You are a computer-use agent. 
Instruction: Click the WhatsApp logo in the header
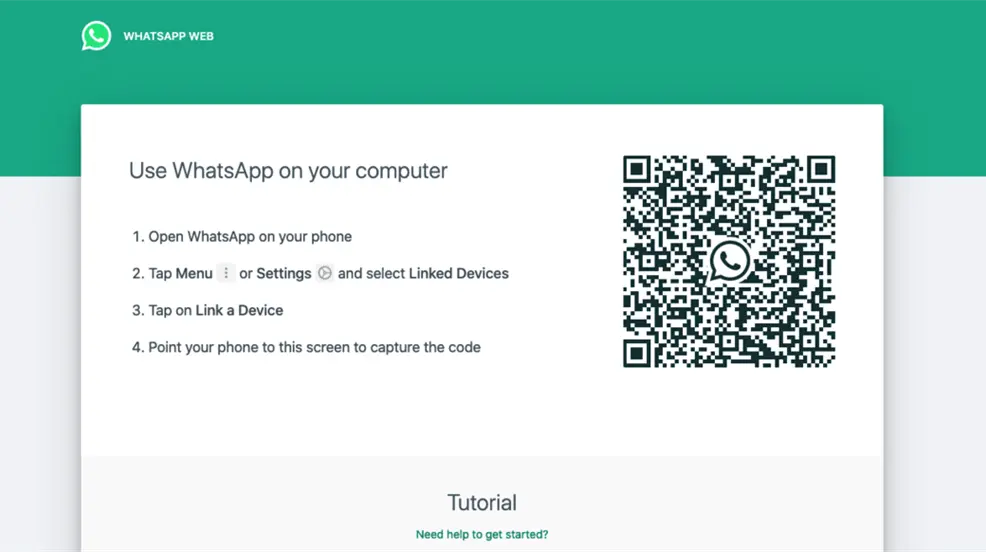96,36
